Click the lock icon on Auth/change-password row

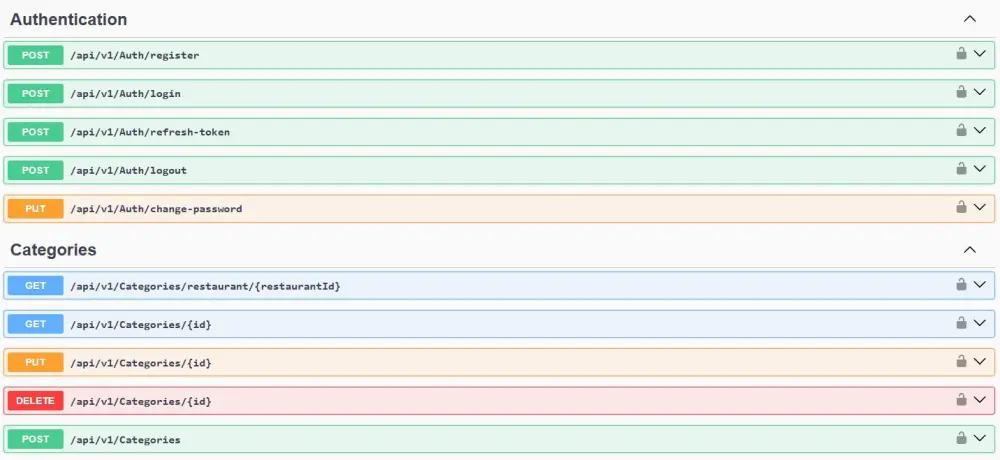click(961, 207)
